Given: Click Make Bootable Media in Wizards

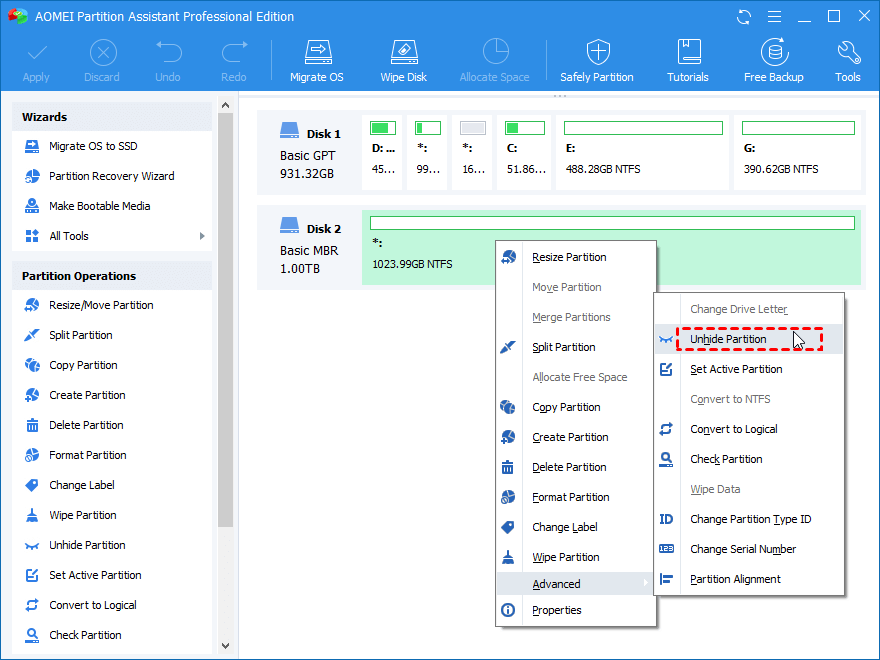Looking at the screenshot, I should pyautogui.click(x=99, y=206).
